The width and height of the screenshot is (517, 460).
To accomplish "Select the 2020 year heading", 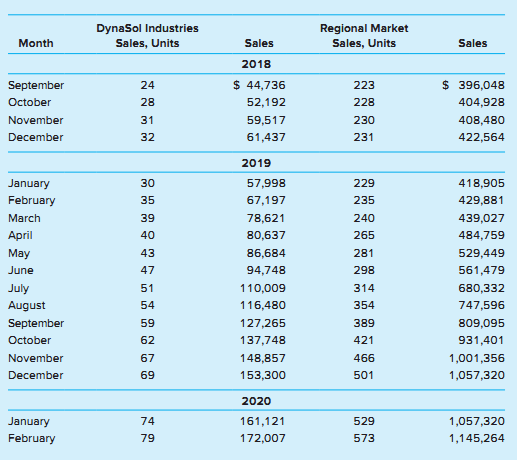I will tap(256, 401).
